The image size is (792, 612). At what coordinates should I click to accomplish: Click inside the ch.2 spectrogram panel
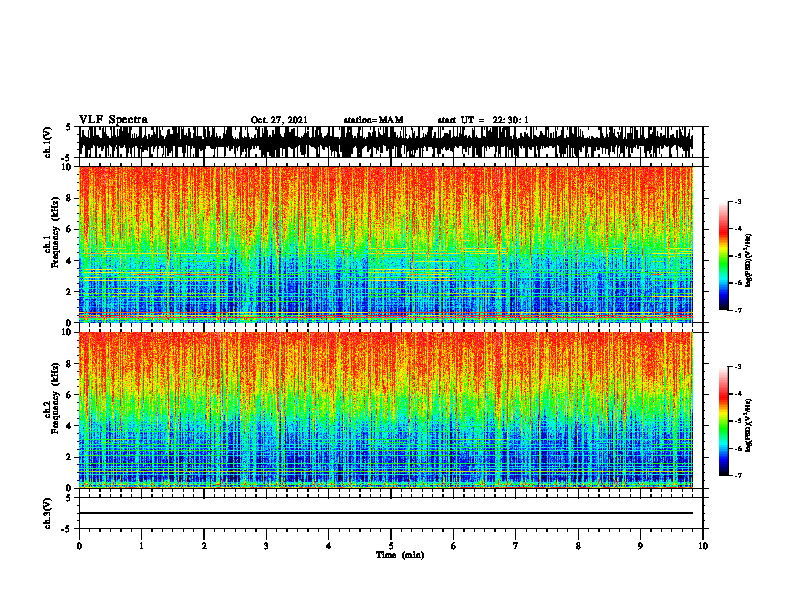point(390,410)
